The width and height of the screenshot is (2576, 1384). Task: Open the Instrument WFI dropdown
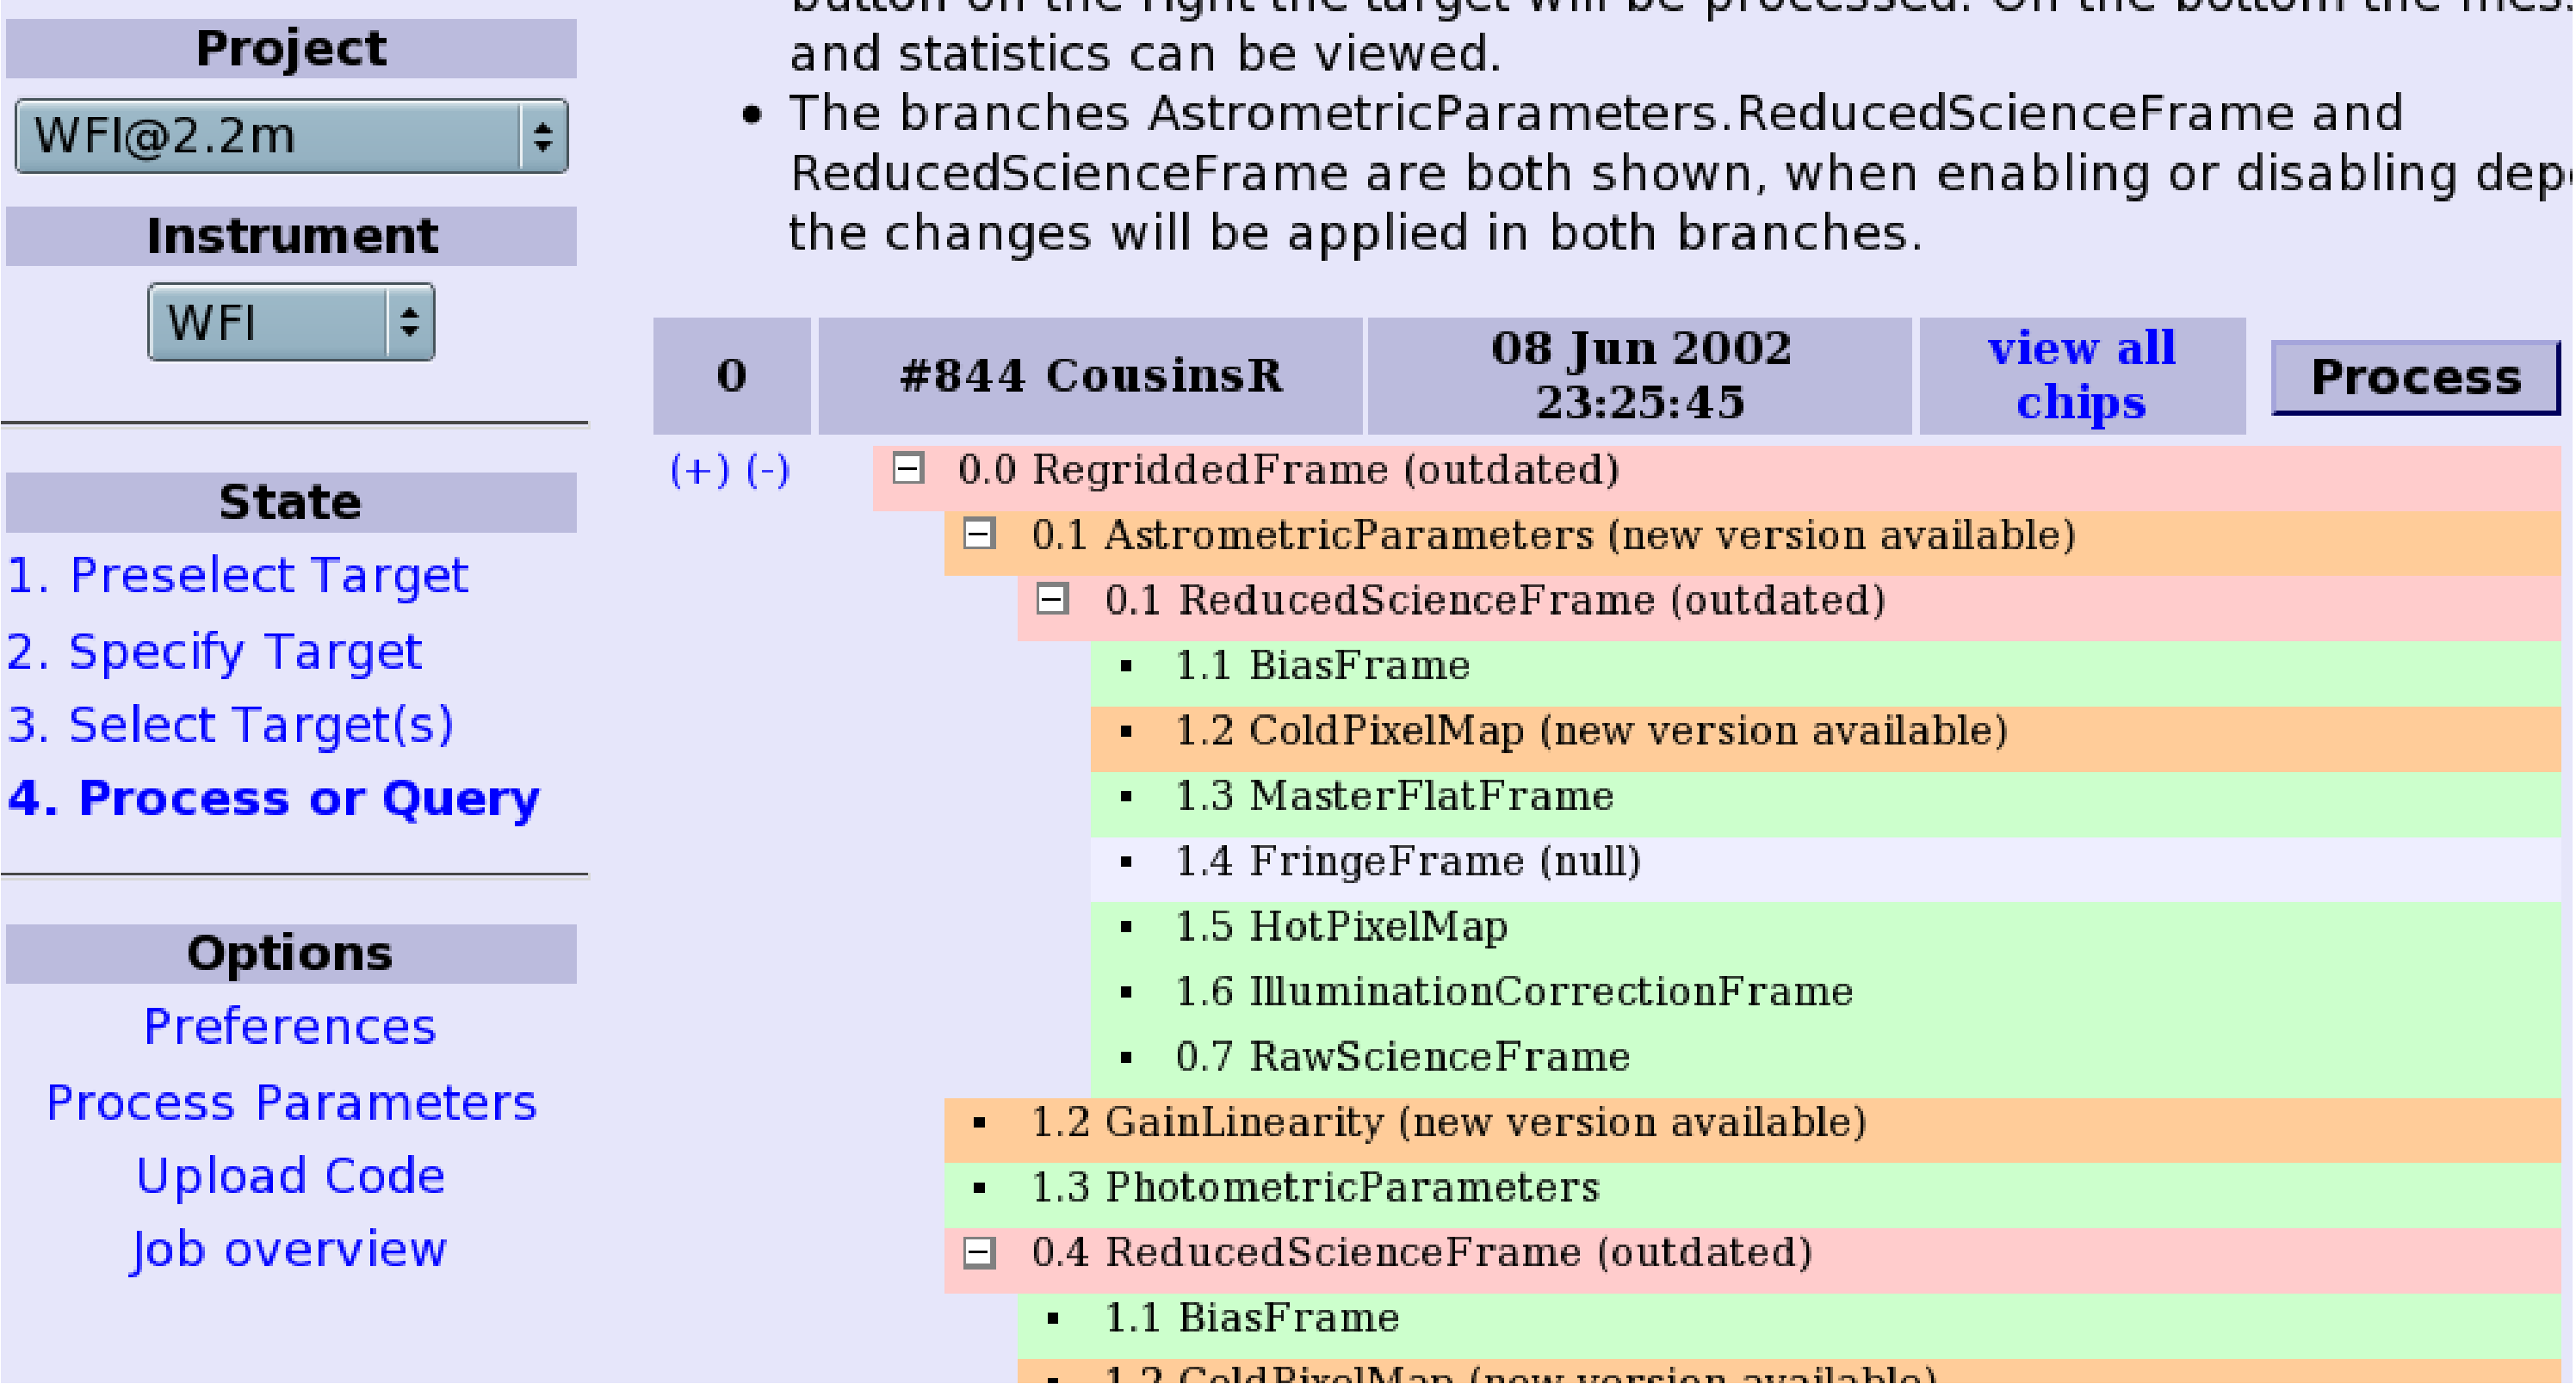291,322
